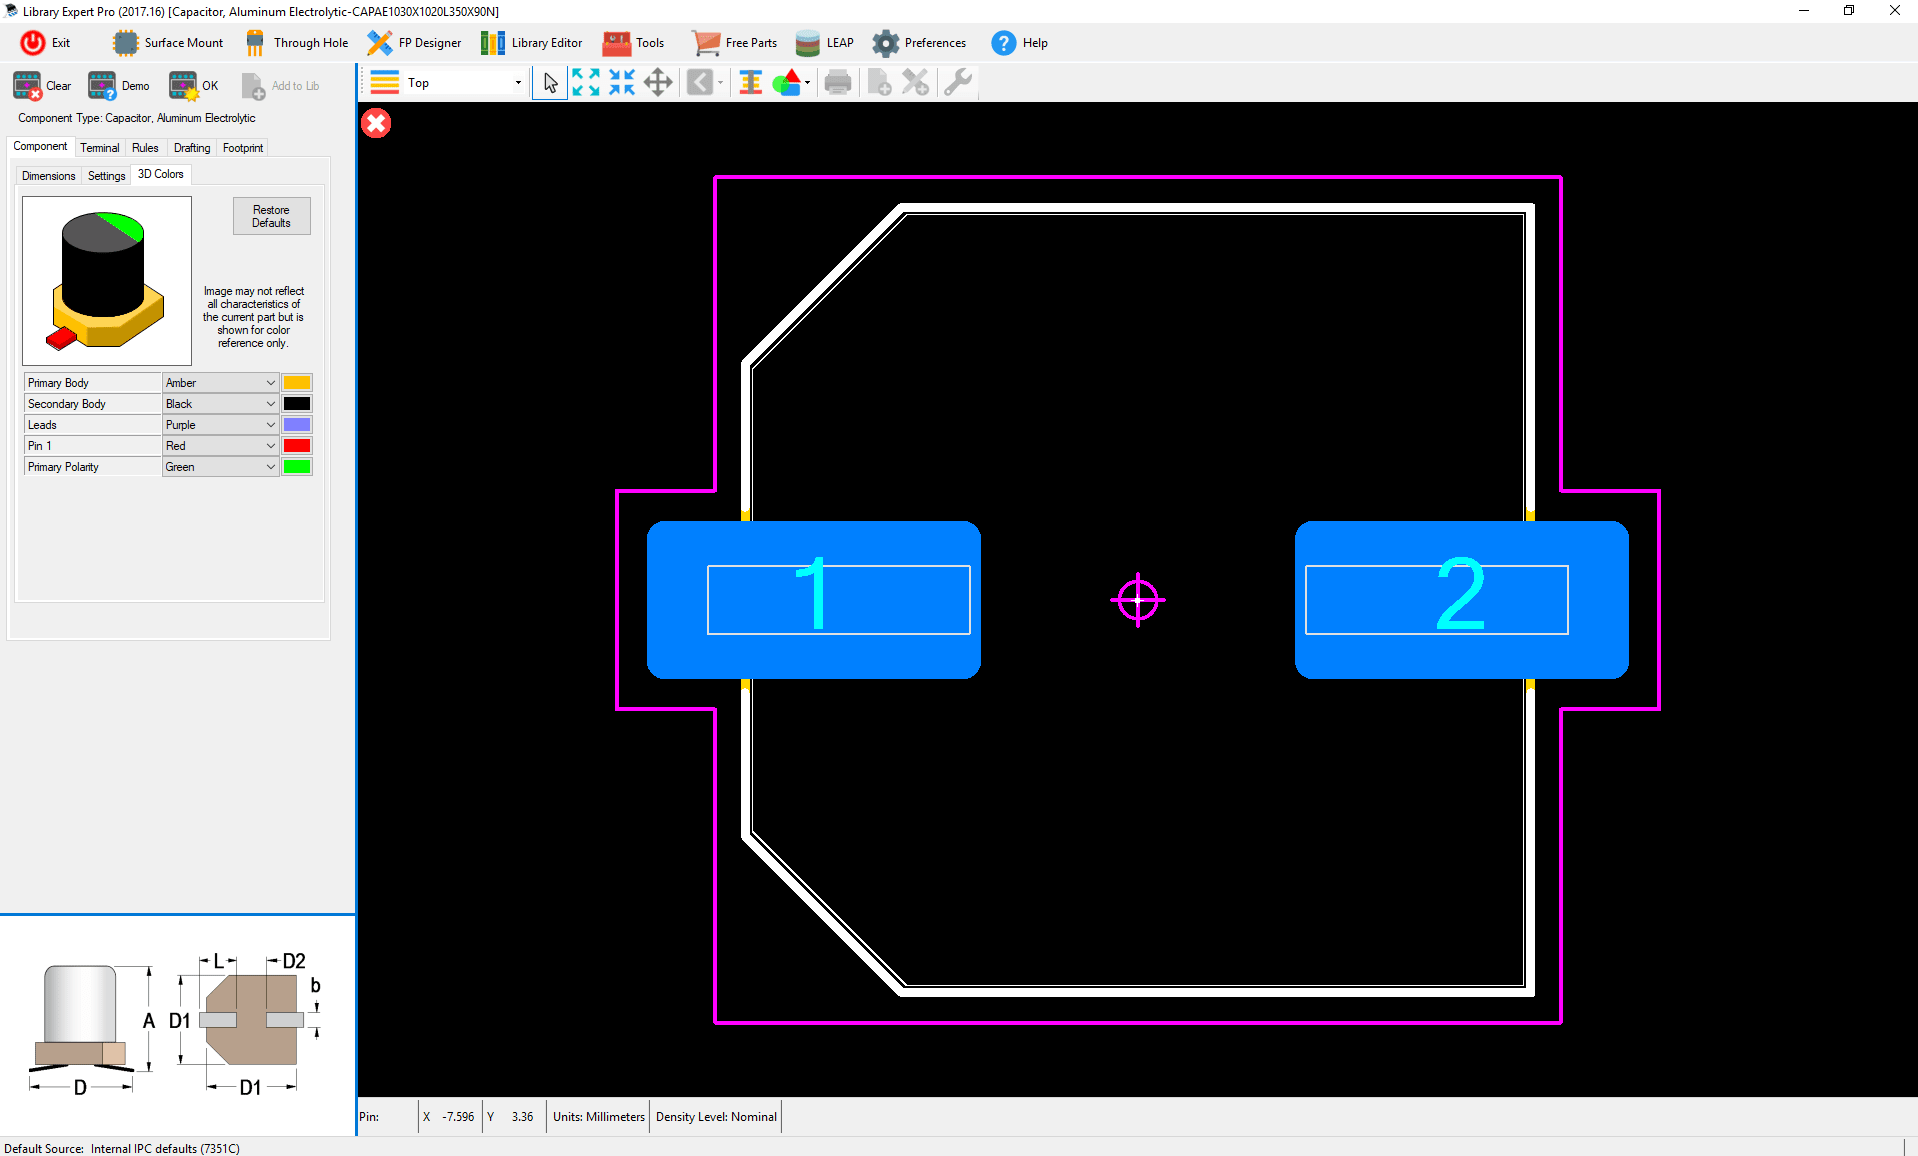Click the layer stack icon
This screenshot has height=1156, width=1918.
[385, 83]
